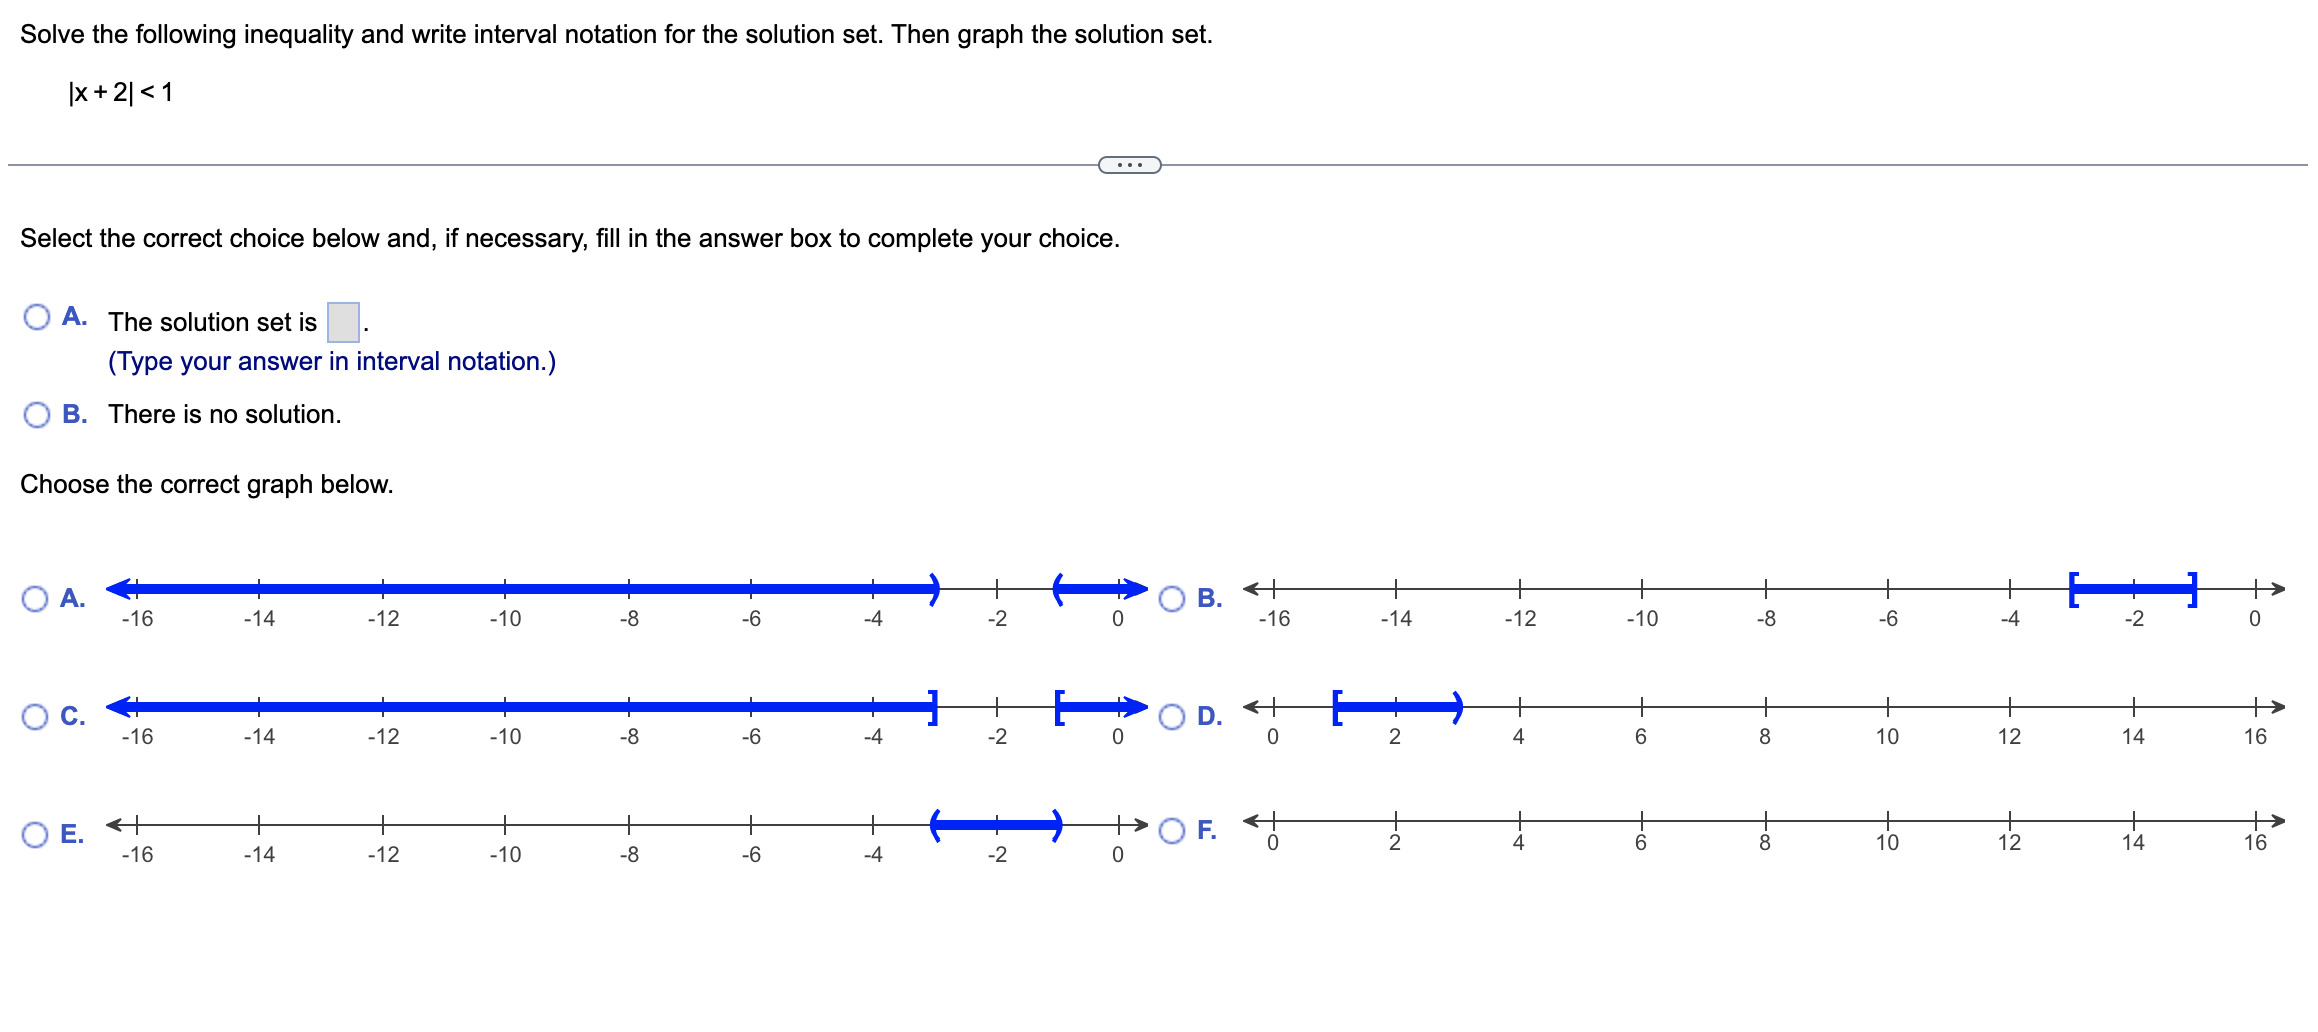Click the inequality expression |x + 2| < 1
This screenshot has height=1032, width=2318.
(x=119, y=93)
